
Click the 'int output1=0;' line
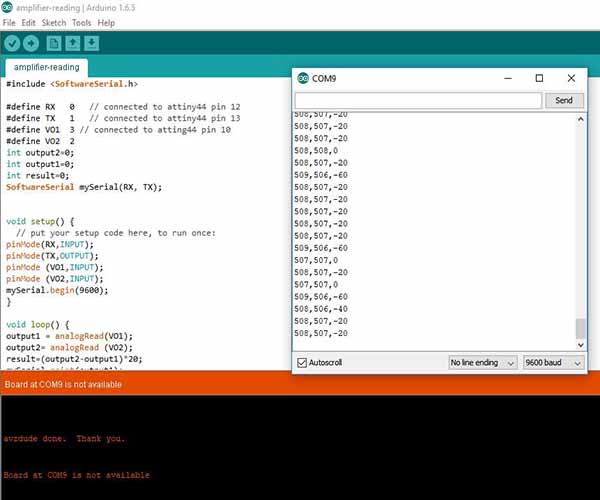40,164
